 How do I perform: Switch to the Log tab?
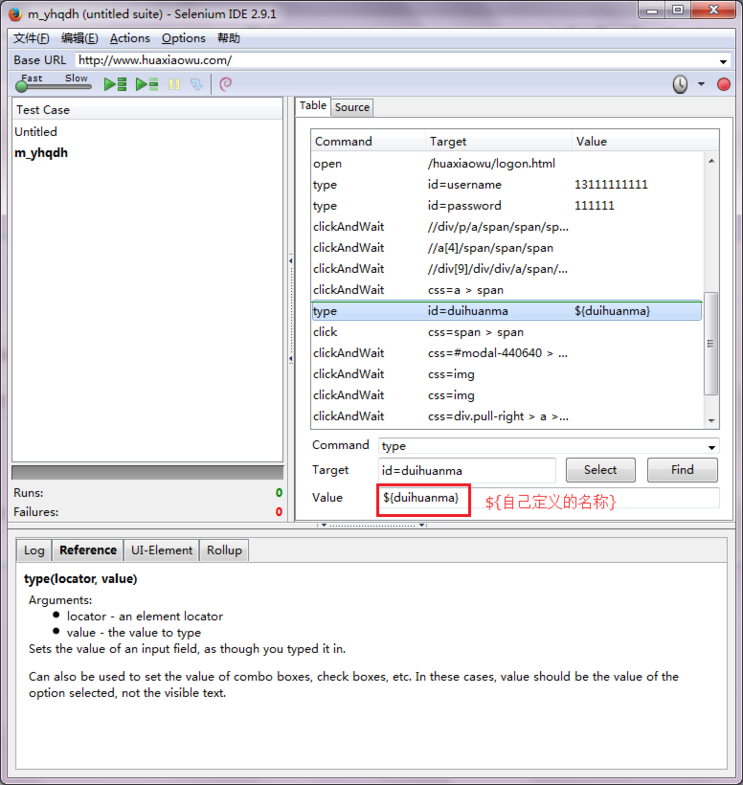[x=34, y=550]
